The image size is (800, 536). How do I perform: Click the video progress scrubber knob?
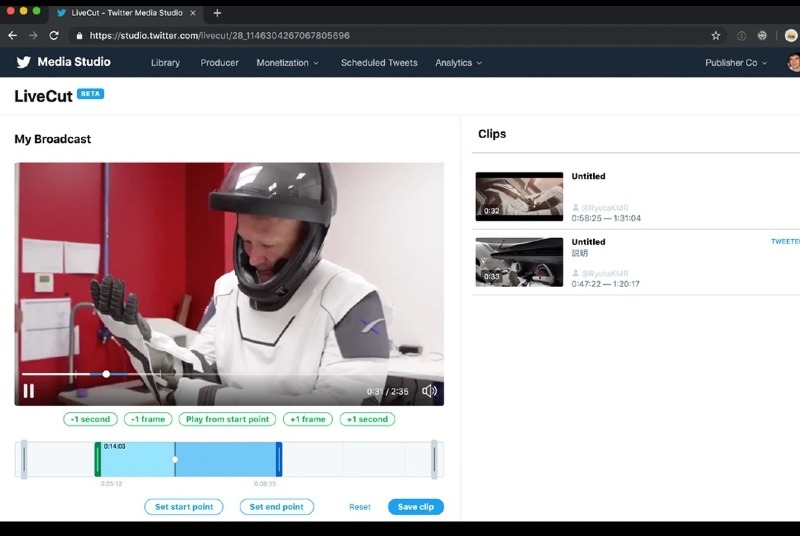click(x=106, y=374)
